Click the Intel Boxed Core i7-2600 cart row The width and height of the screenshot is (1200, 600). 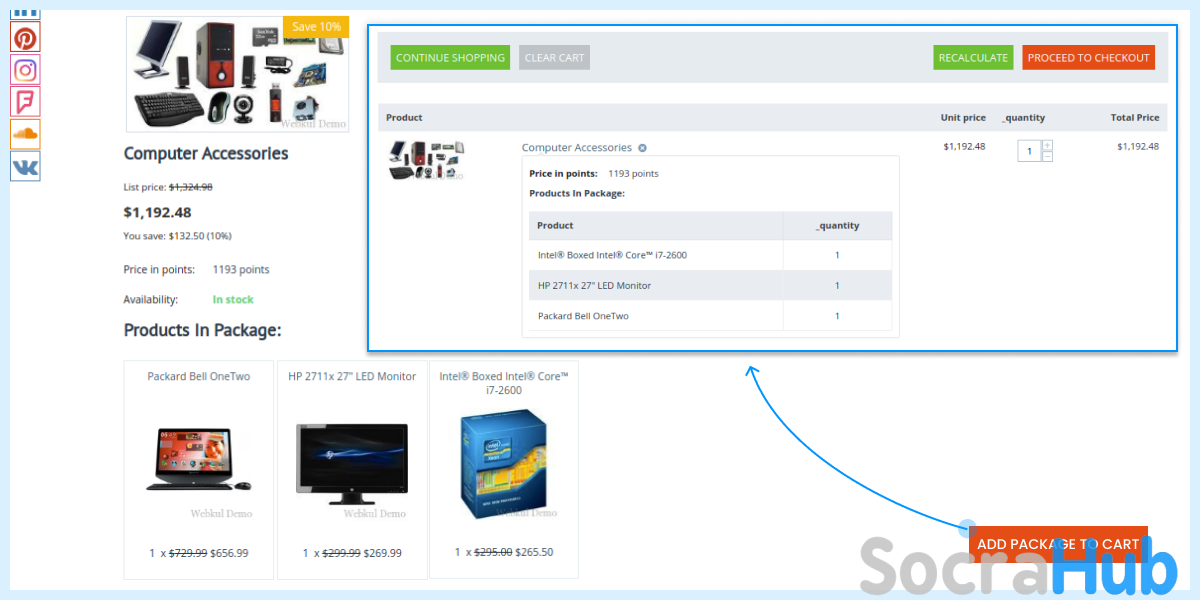coord(710,255)
